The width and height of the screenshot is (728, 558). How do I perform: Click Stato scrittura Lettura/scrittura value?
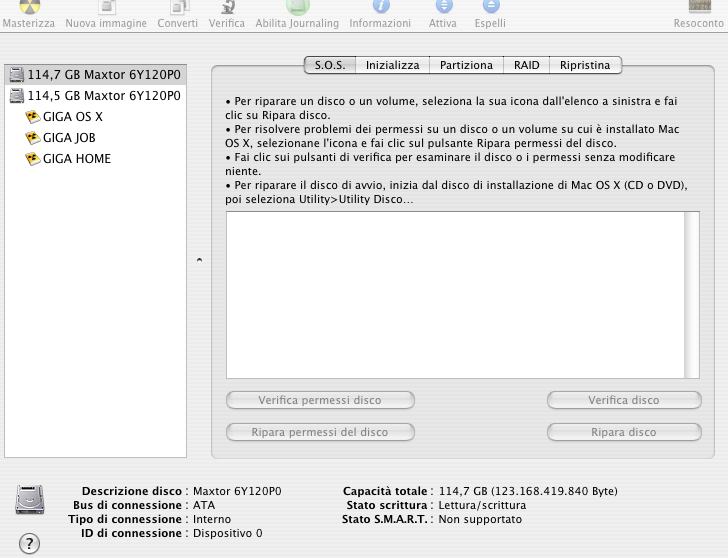[x=482, y=505]
